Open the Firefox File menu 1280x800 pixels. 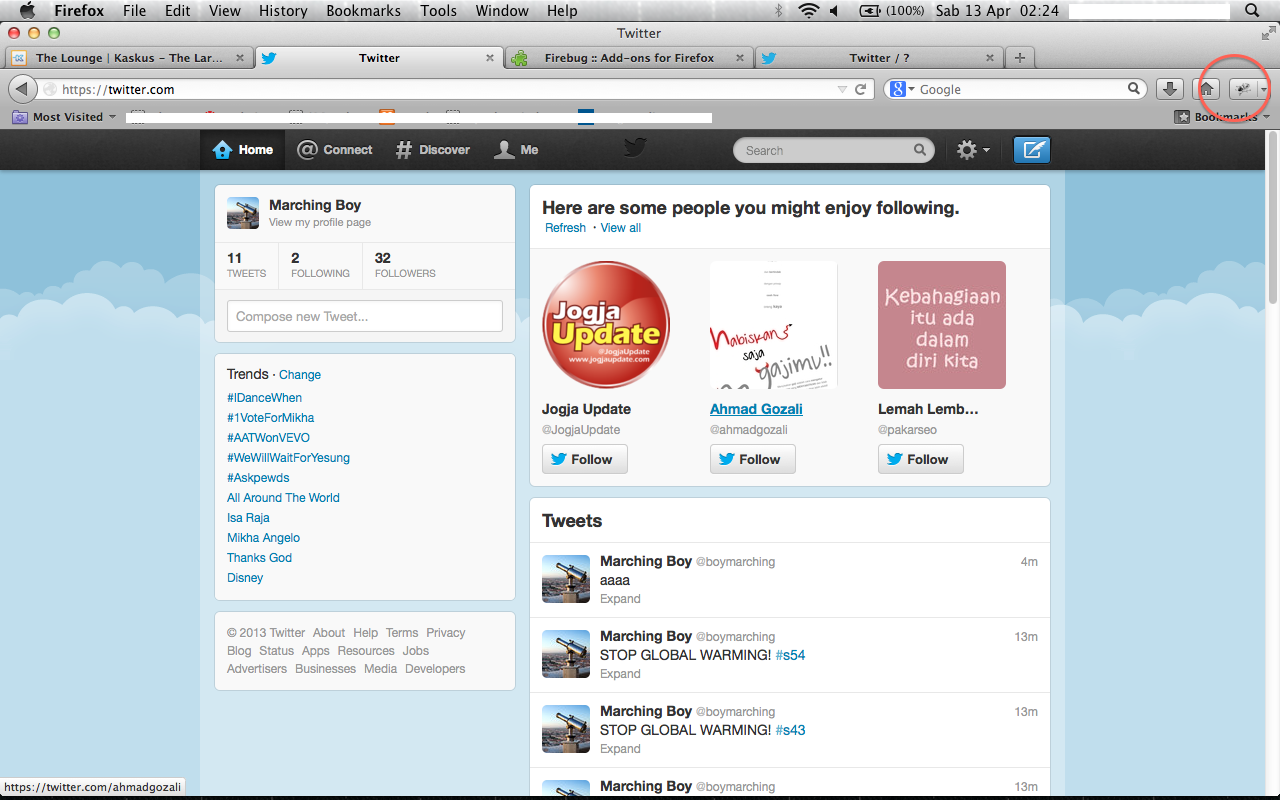pyautogui.click(x=134, y=10)
